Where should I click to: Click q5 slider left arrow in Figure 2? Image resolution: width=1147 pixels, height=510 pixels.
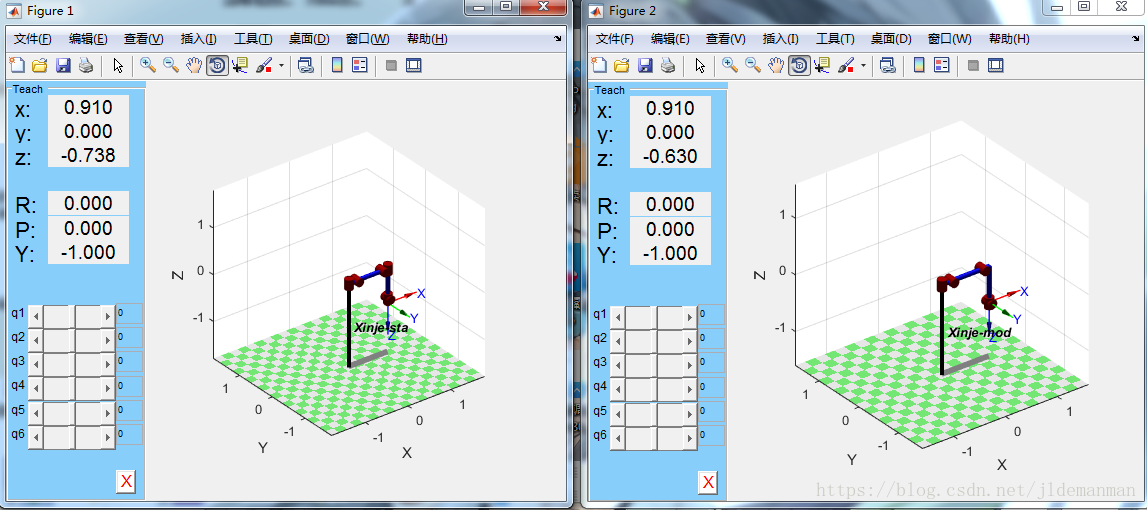pos(619,413)
